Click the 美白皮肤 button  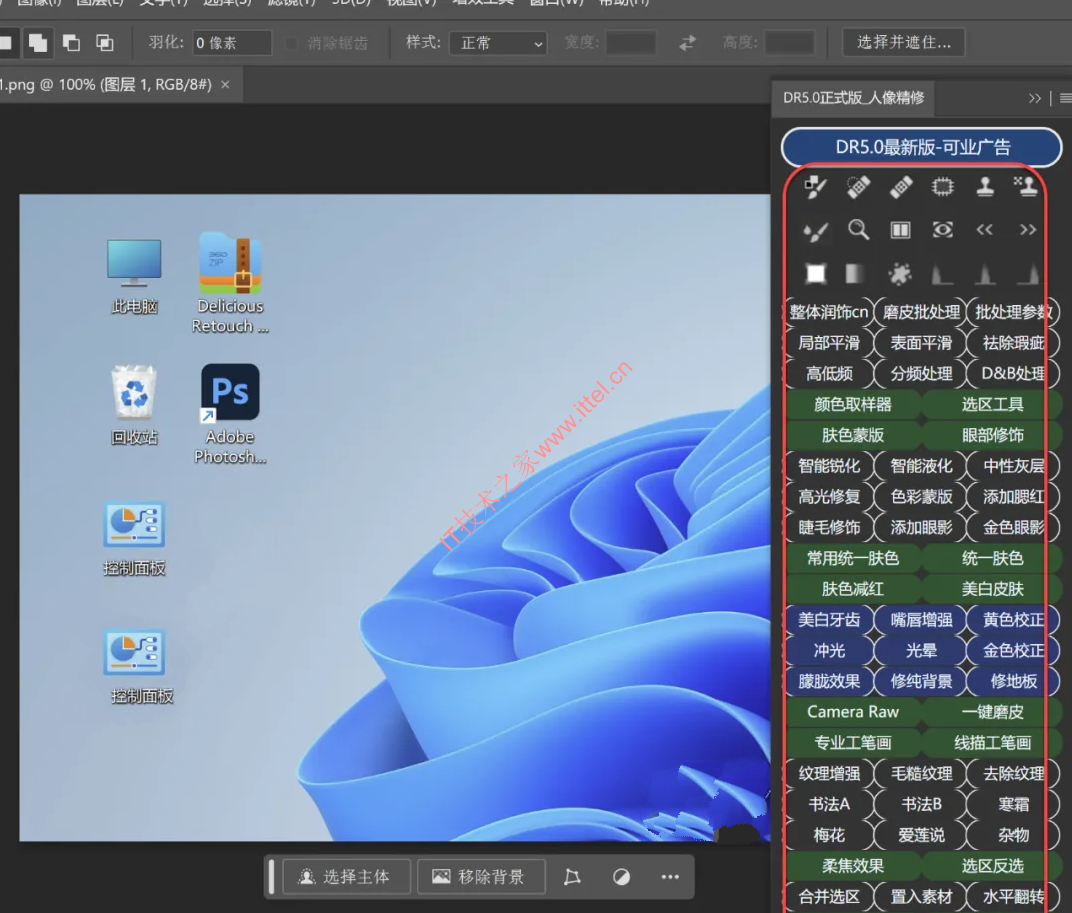(992, 589)
